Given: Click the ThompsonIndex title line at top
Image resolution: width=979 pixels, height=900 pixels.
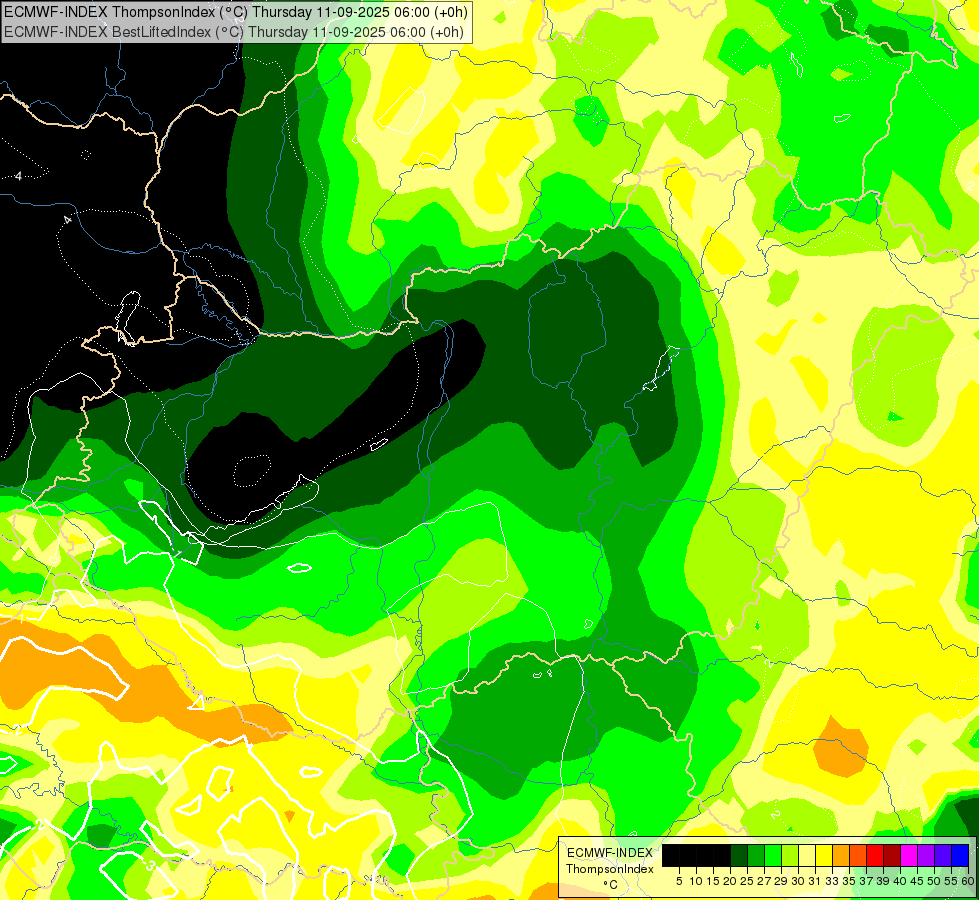Looking at the screenshot, I should tap(235, 11).
